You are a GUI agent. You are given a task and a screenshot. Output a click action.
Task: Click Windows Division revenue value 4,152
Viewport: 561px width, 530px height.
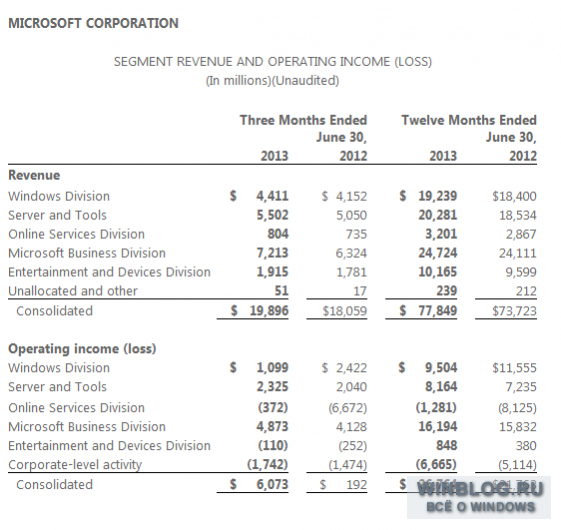pos(351,196)
